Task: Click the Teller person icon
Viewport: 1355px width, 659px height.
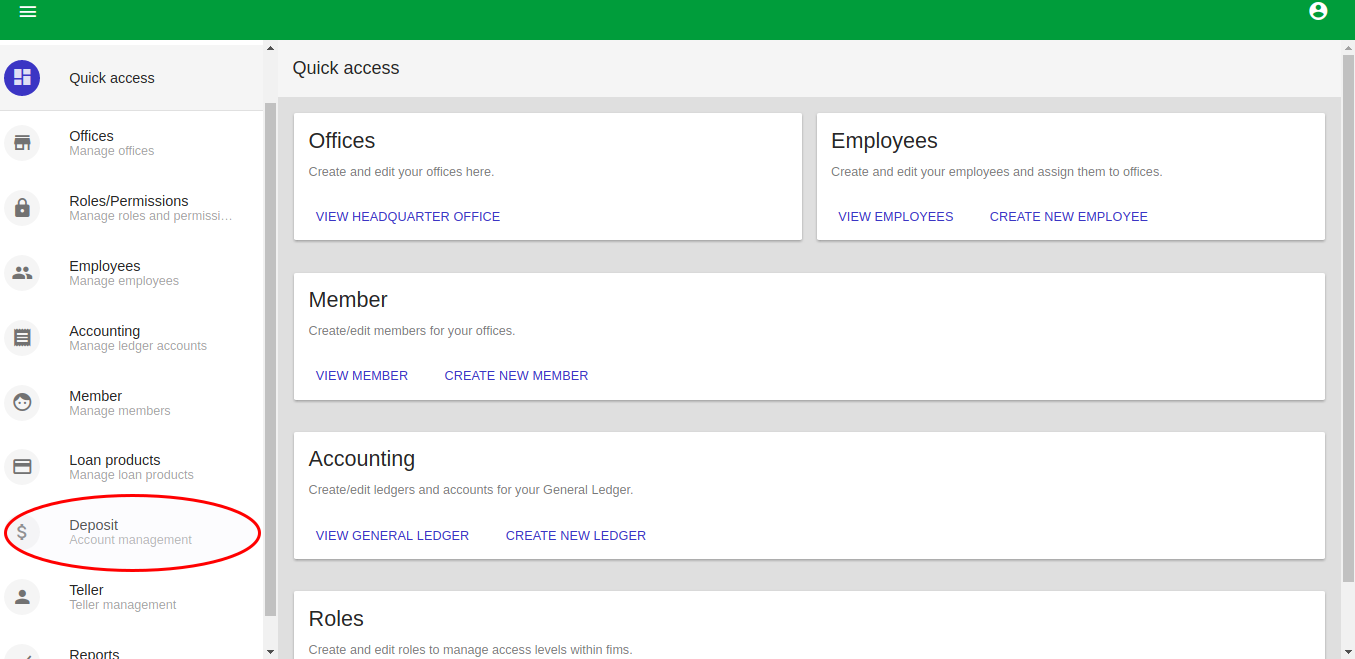Action: (x=22, y=597)
